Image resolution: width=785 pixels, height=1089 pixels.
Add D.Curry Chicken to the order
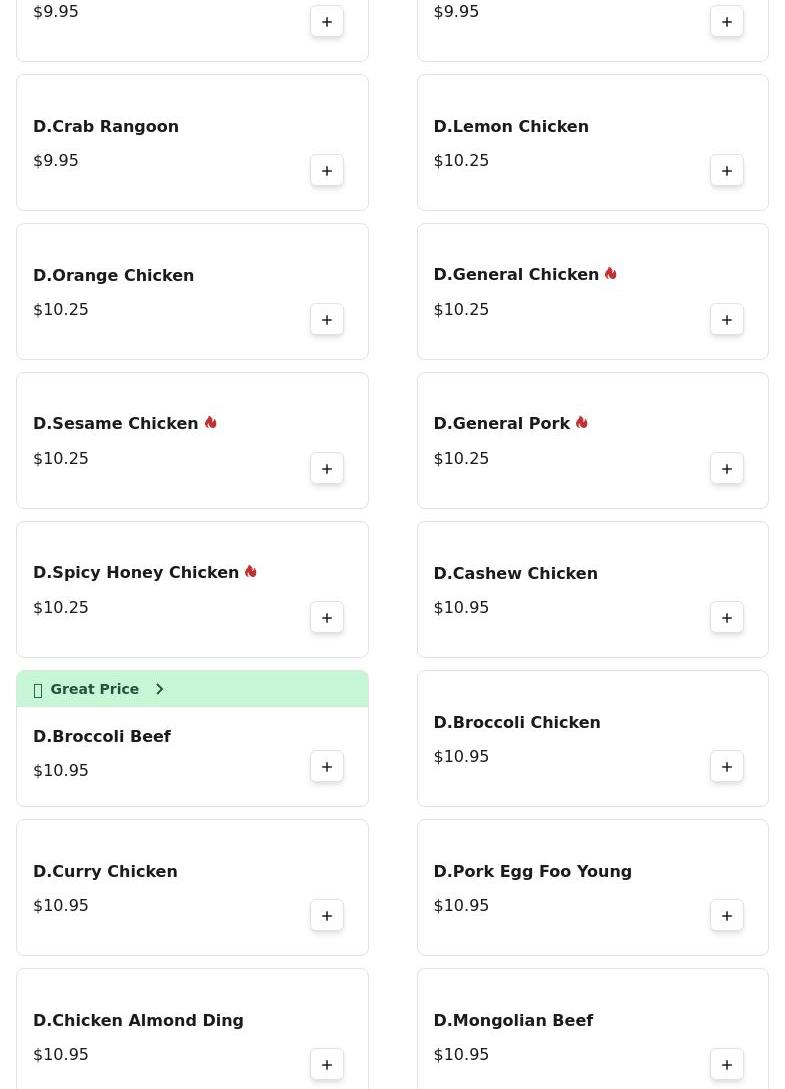[327, 916]
